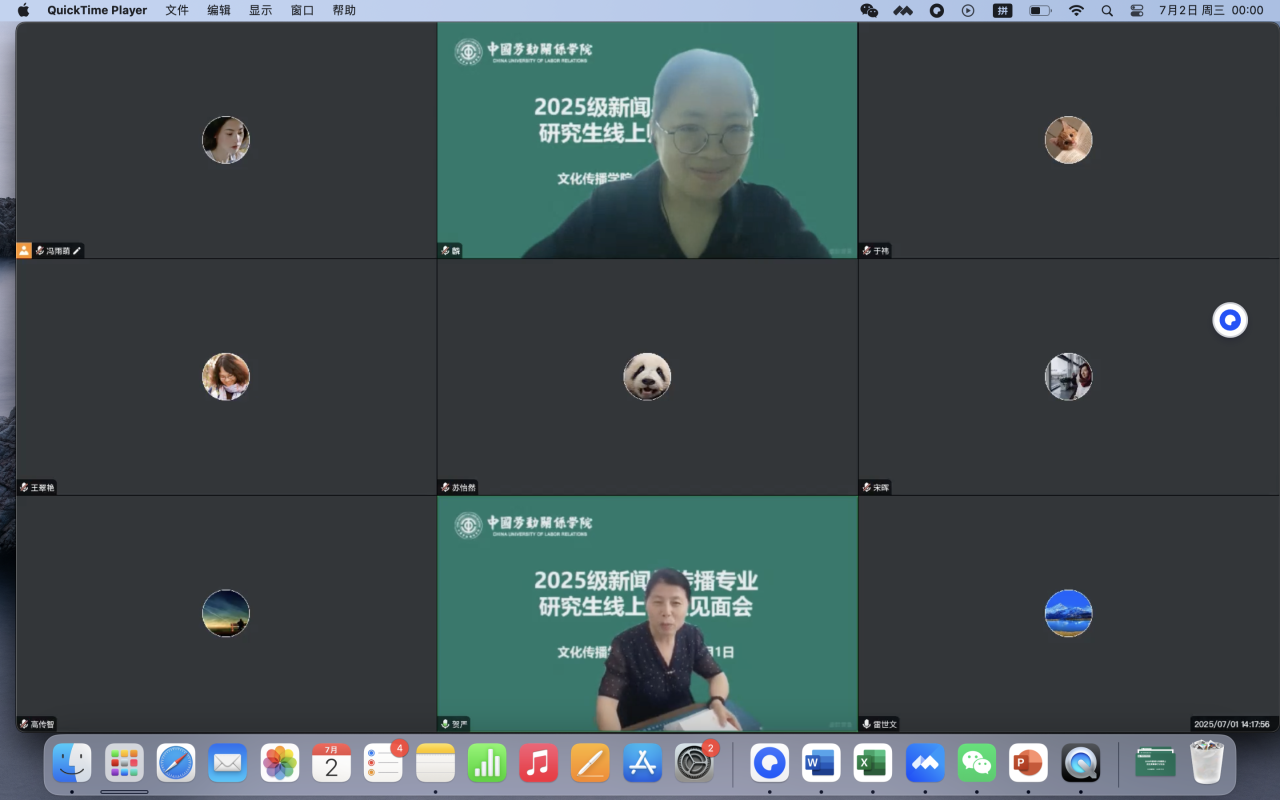Screen dimensions: 1280x800
Task: Click the play circle icon in menu bar
Action: click(968, 10)
